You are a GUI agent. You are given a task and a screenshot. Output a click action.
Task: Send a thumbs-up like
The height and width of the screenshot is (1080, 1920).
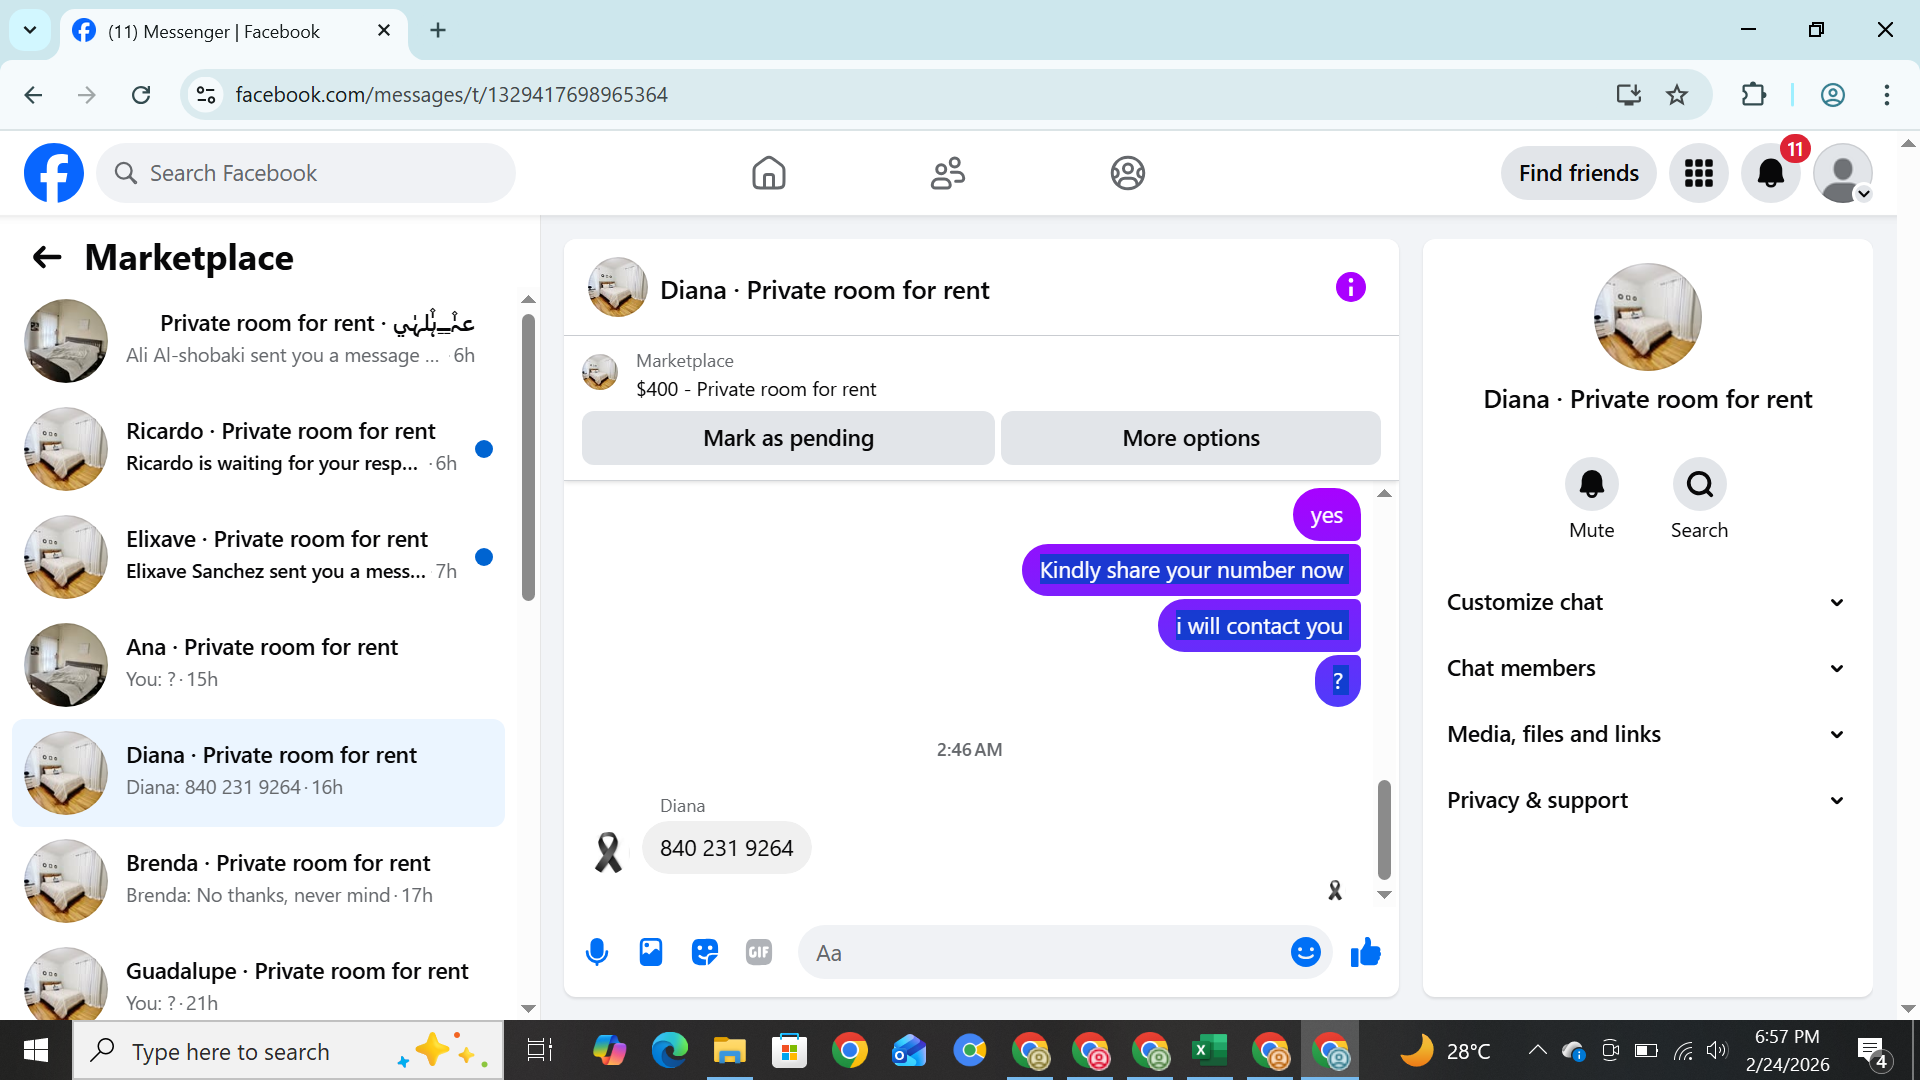point(1365,952)
